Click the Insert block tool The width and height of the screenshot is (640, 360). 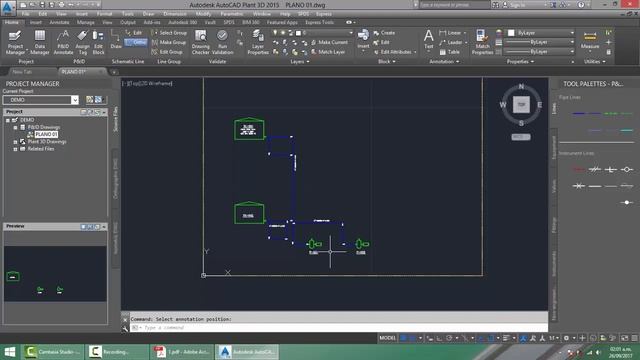point(363,40)
